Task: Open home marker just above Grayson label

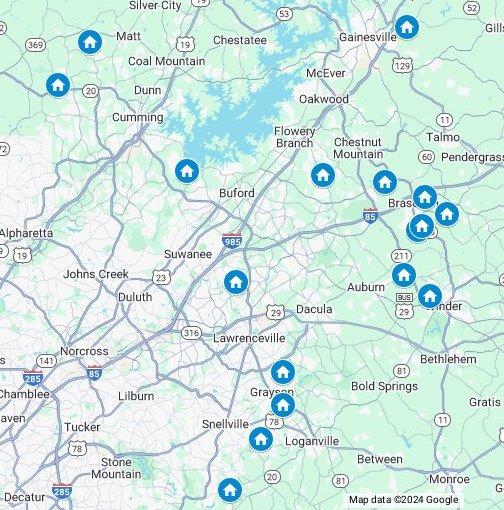Action: coord(283,372)
